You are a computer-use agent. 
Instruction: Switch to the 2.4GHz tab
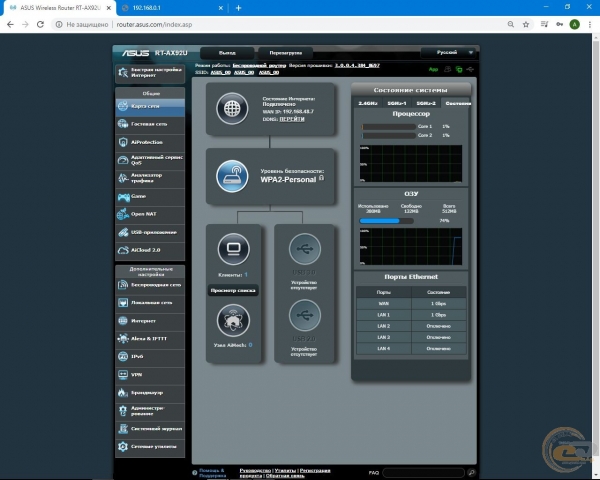tap(368, 103)
